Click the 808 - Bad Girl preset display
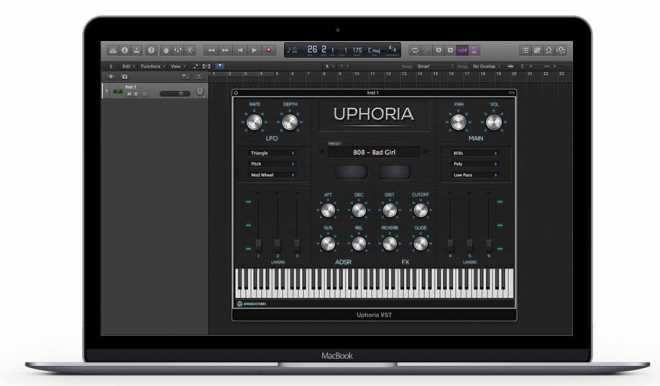Image resolution: width=660 pixels, height=386 pixels. (x=374, y=152)
